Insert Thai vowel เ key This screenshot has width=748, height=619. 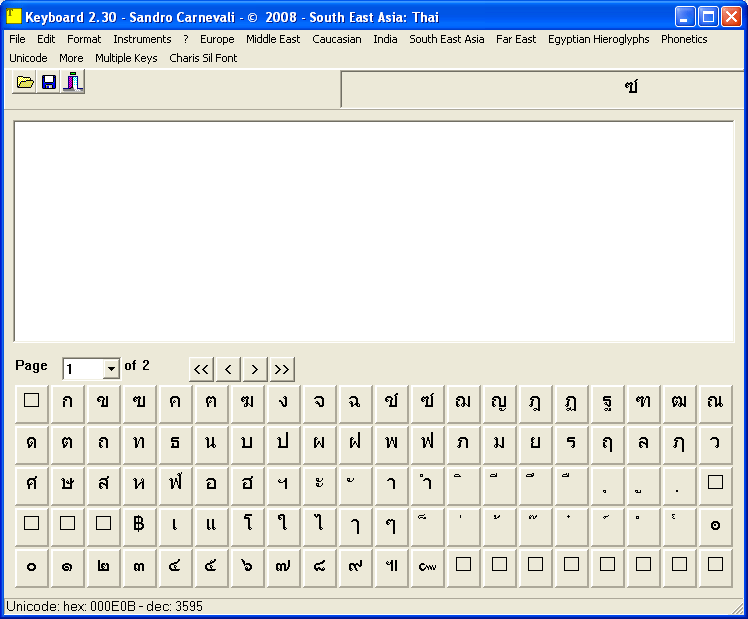(175, 527)
